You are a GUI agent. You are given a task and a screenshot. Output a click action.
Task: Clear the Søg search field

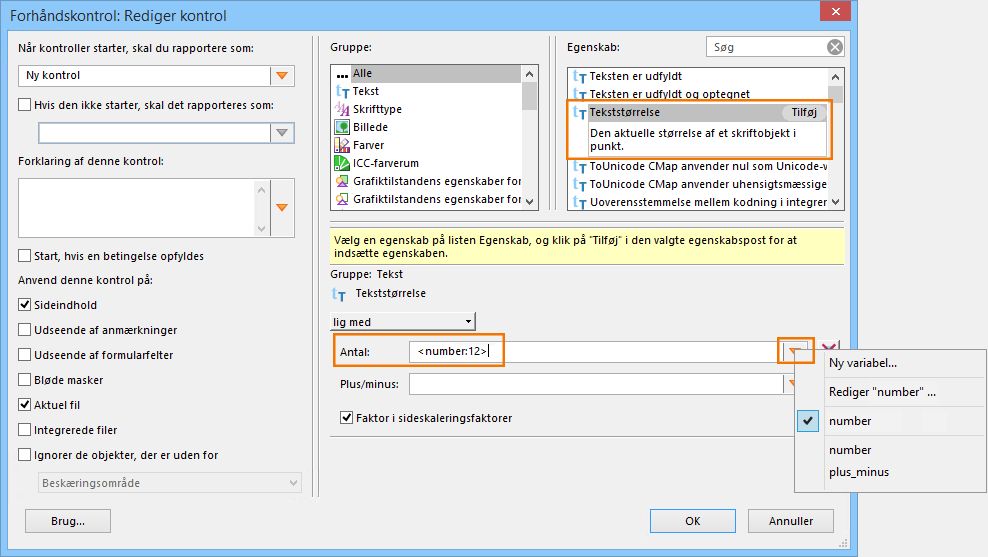(x=834, y=47)
